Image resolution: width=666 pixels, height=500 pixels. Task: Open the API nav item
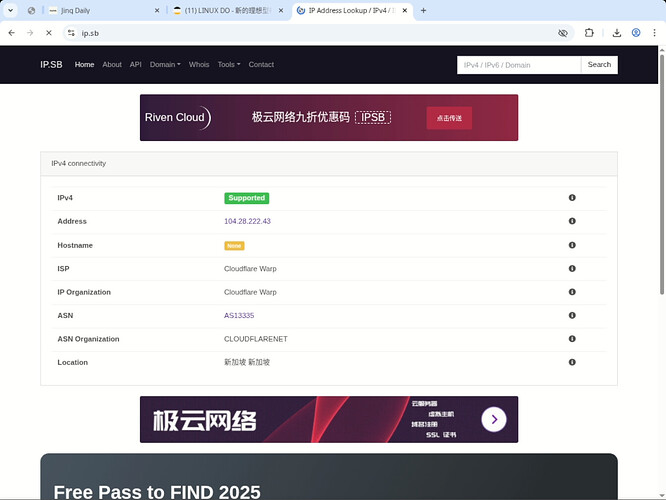click(135, 65)
